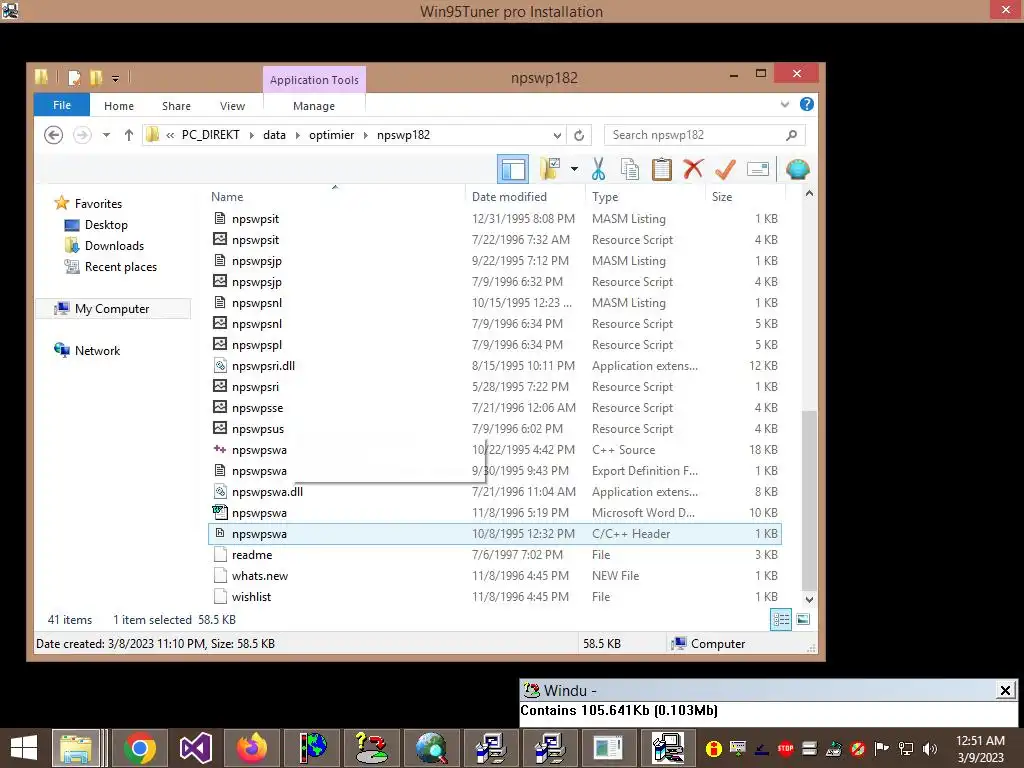Toggle the navigation pane layout button
1024x768 pixels.
pyautogui.click(x=513, y=169)
